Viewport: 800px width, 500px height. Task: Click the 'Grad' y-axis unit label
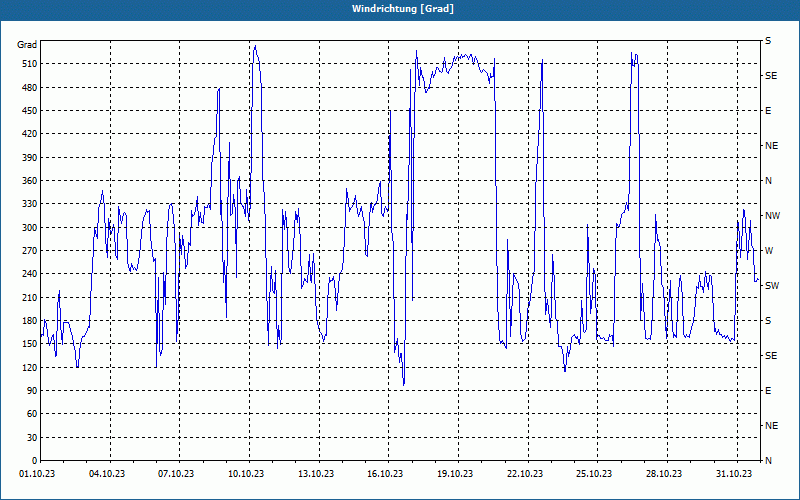point(27,45)
